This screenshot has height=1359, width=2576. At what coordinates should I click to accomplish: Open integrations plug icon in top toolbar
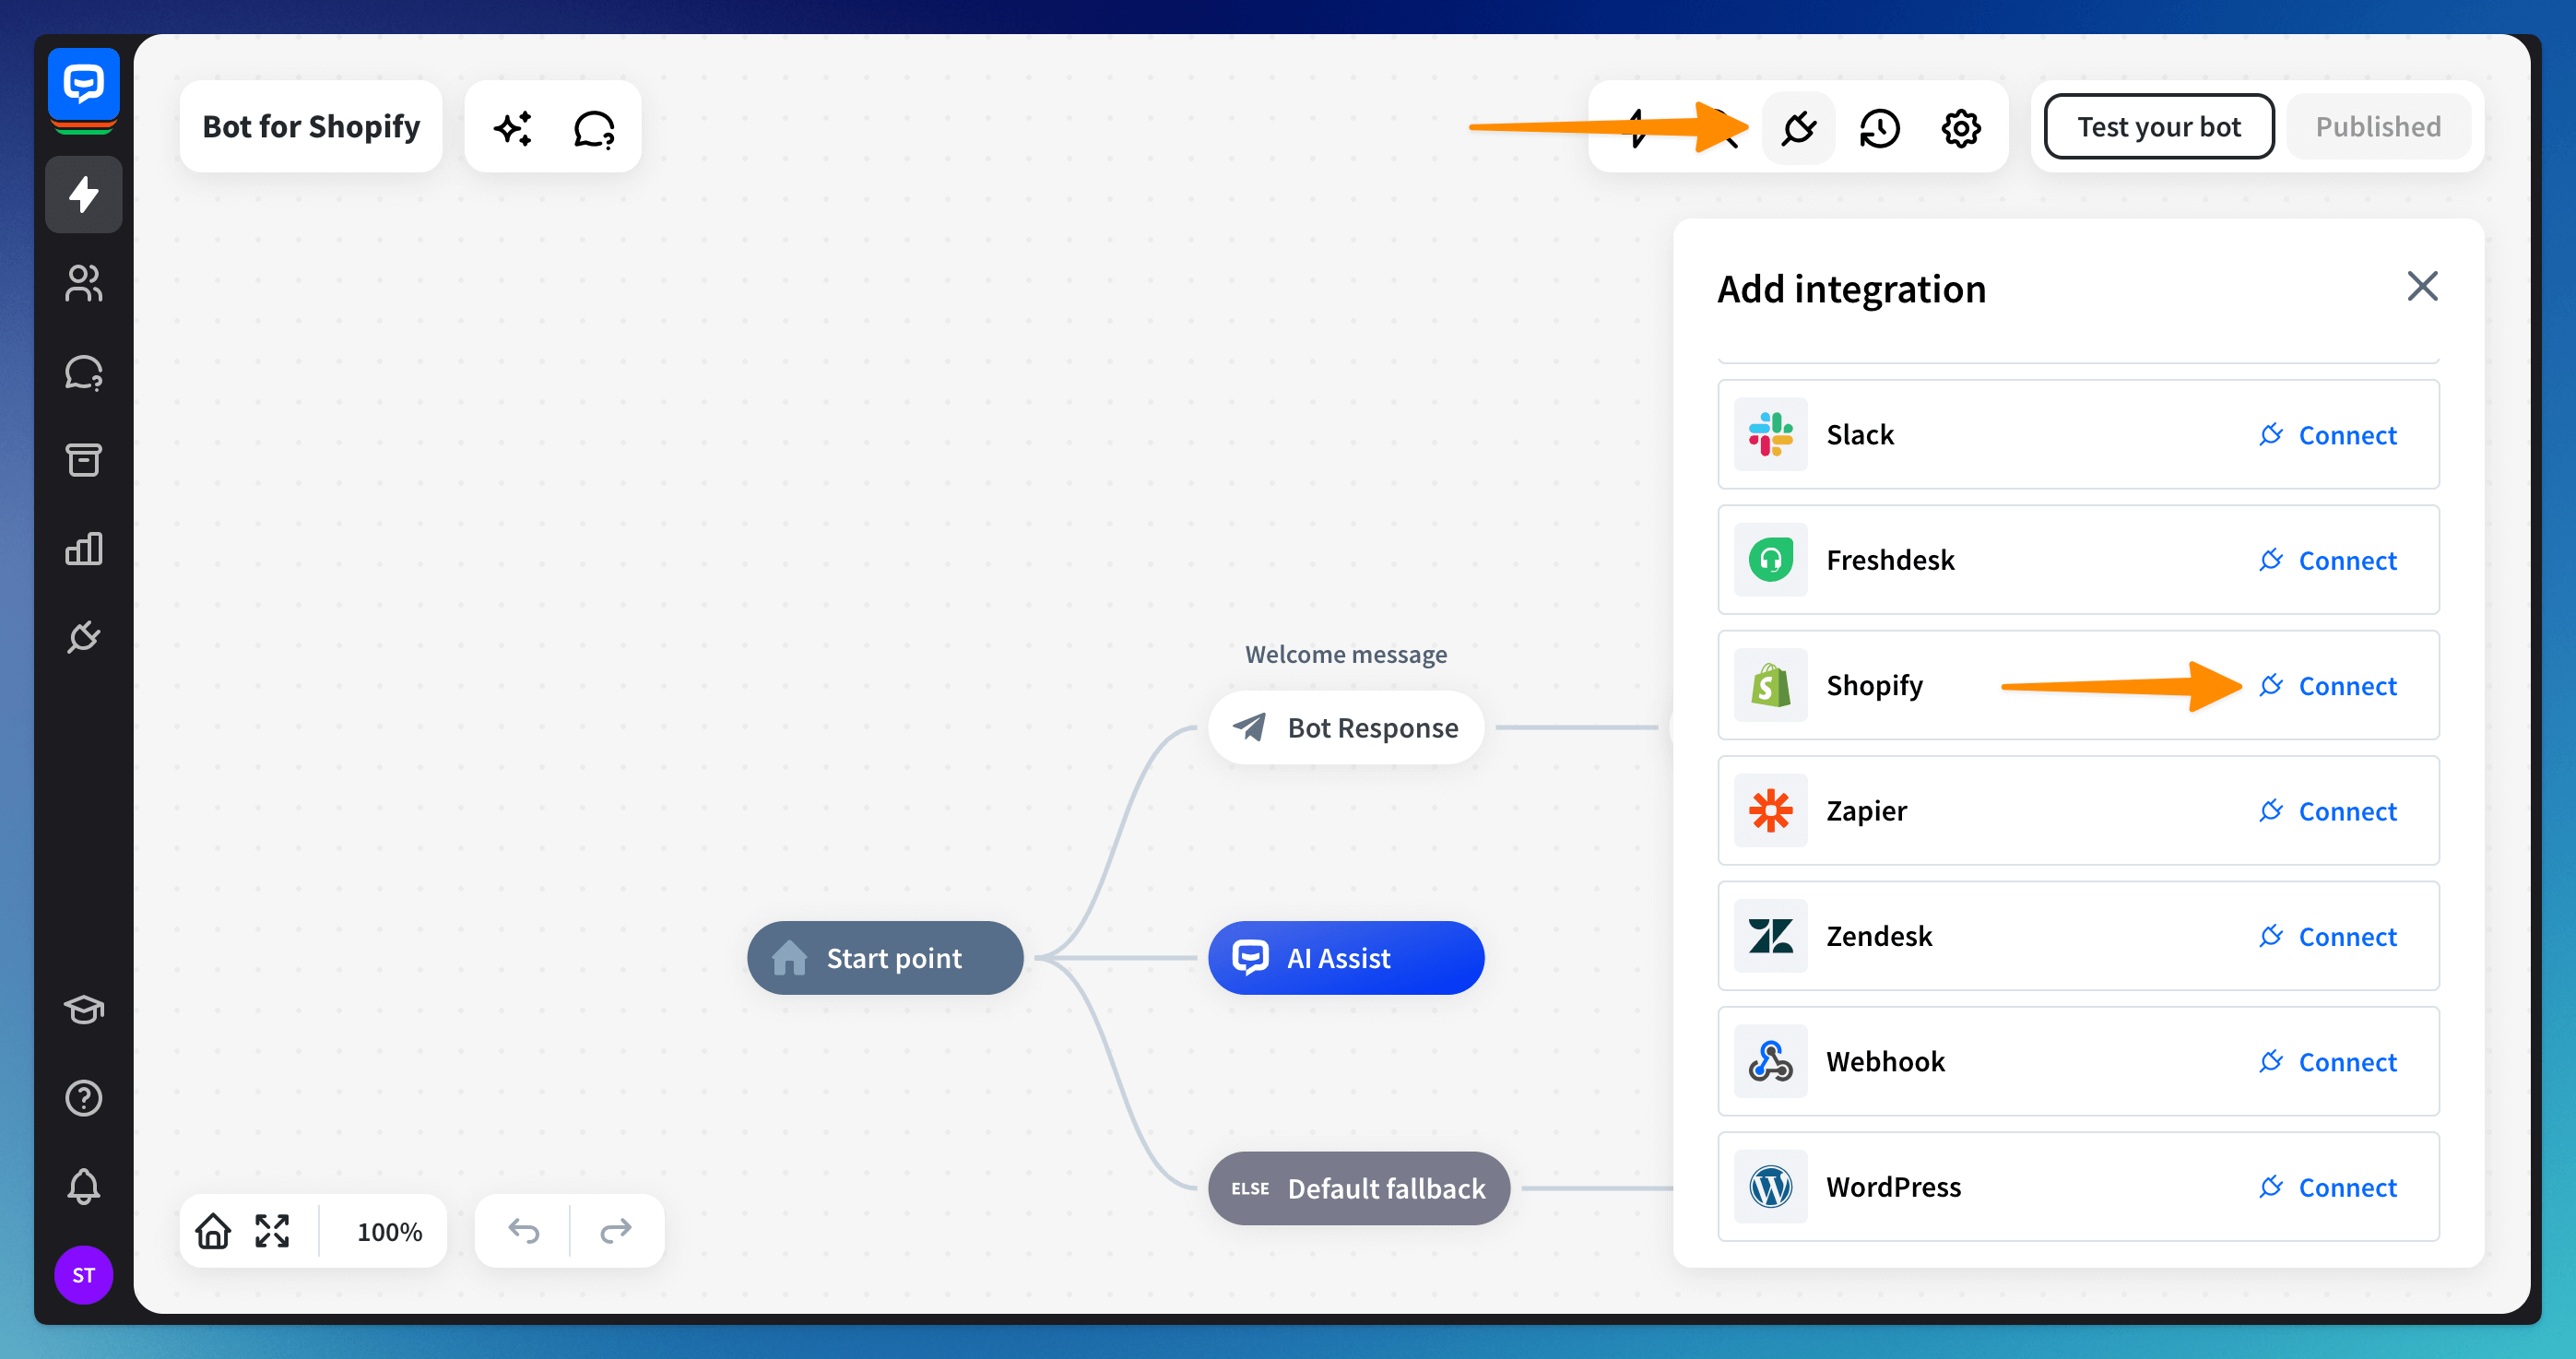click(x=1798, y=128)
